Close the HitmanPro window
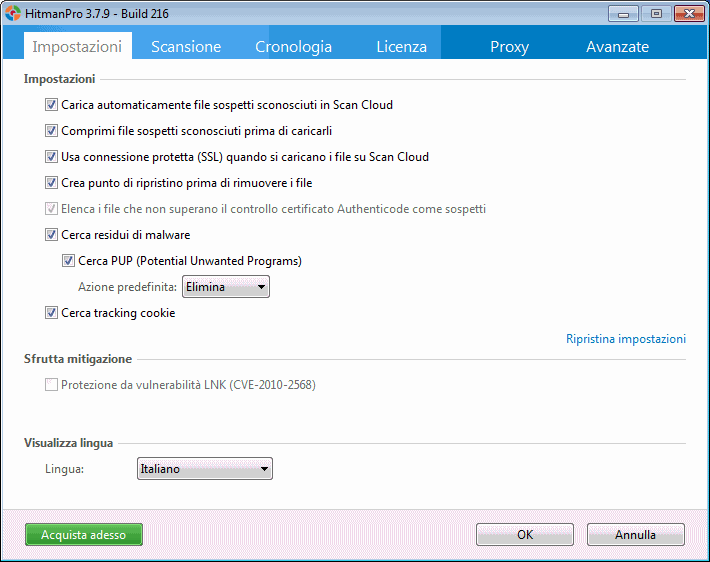The image size is (710, 562). click(689, 14)
